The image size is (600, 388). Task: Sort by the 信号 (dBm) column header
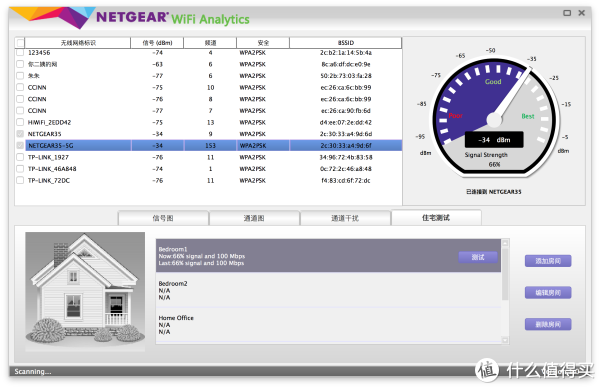pyautogui.click(x=157, y=43)
